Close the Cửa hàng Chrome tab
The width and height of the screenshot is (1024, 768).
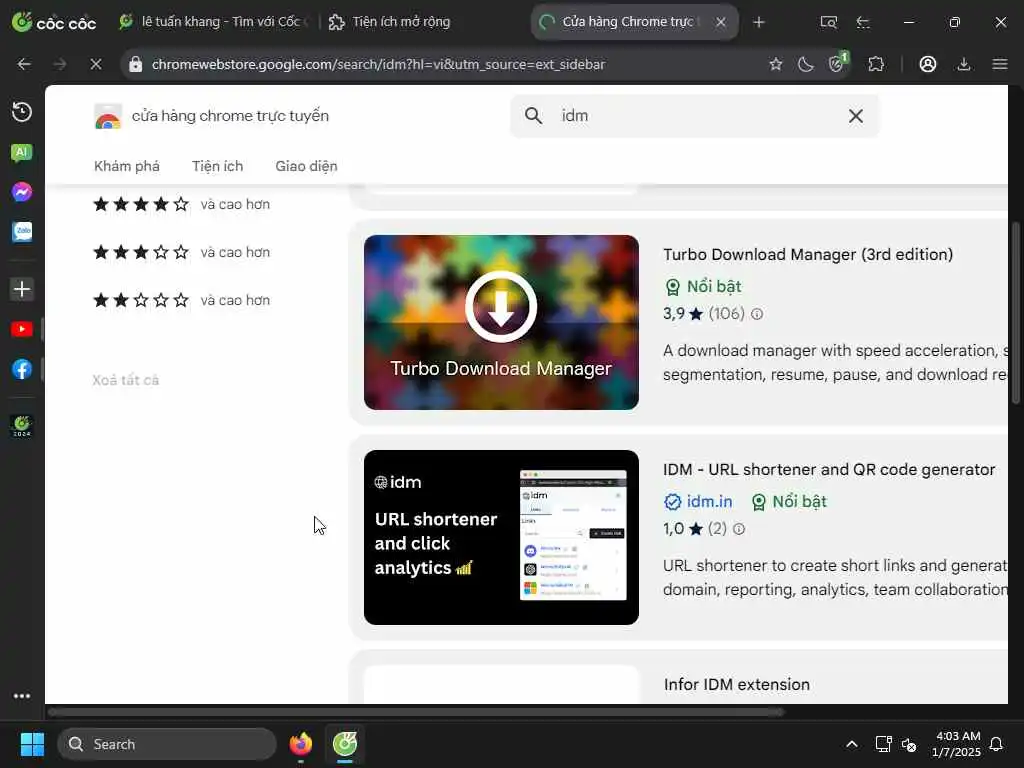coord(721,22)
